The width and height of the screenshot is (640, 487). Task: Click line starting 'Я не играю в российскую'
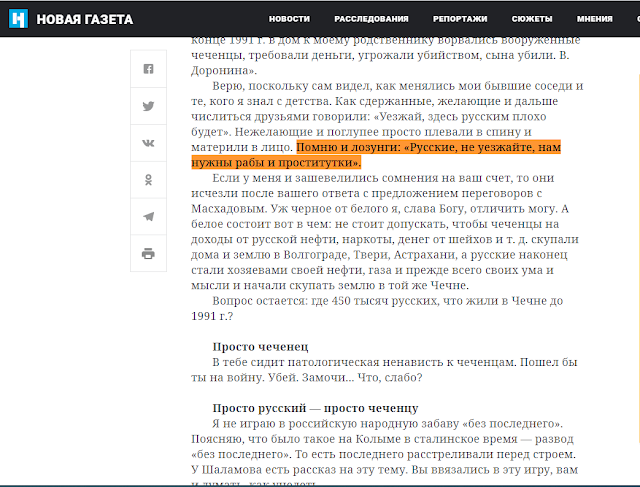coord(387,423)
